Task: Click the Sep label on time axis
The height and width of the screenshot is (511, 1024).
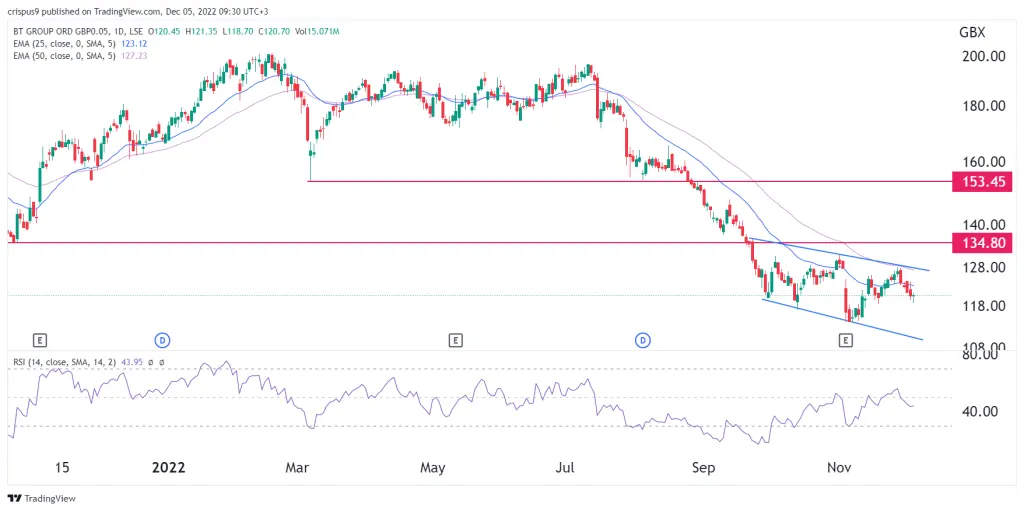Action: (704, 468)
